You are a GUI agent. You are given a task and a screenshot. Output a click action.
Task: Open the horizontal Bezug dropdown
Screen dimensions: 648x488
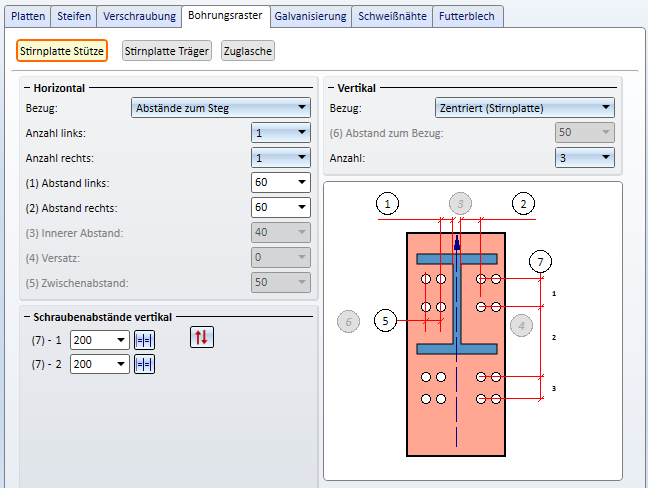(x=221, y=108)
